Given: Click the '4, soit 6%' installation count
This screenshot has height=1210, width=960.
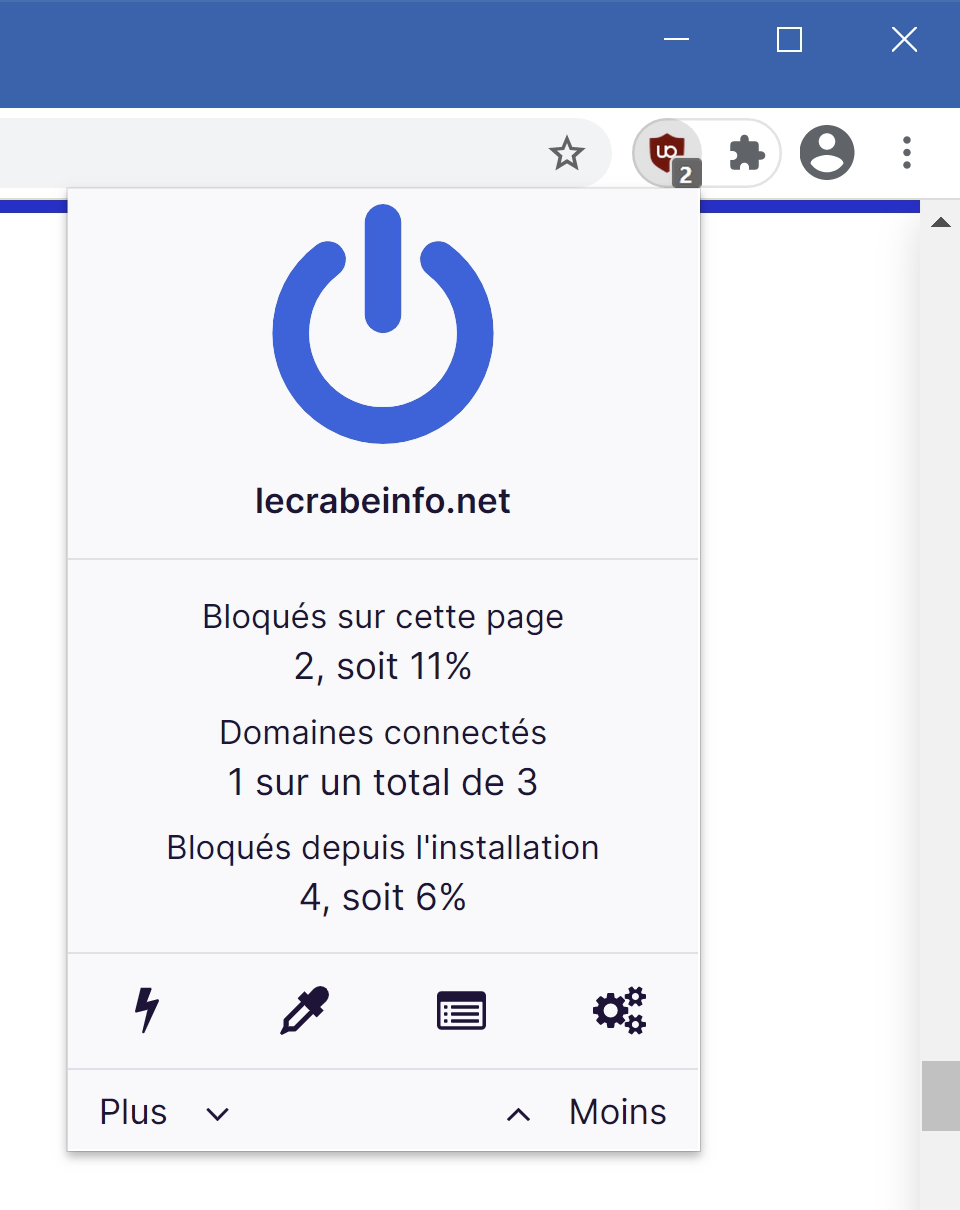Looking at the screenshot, I should (383, 897).
